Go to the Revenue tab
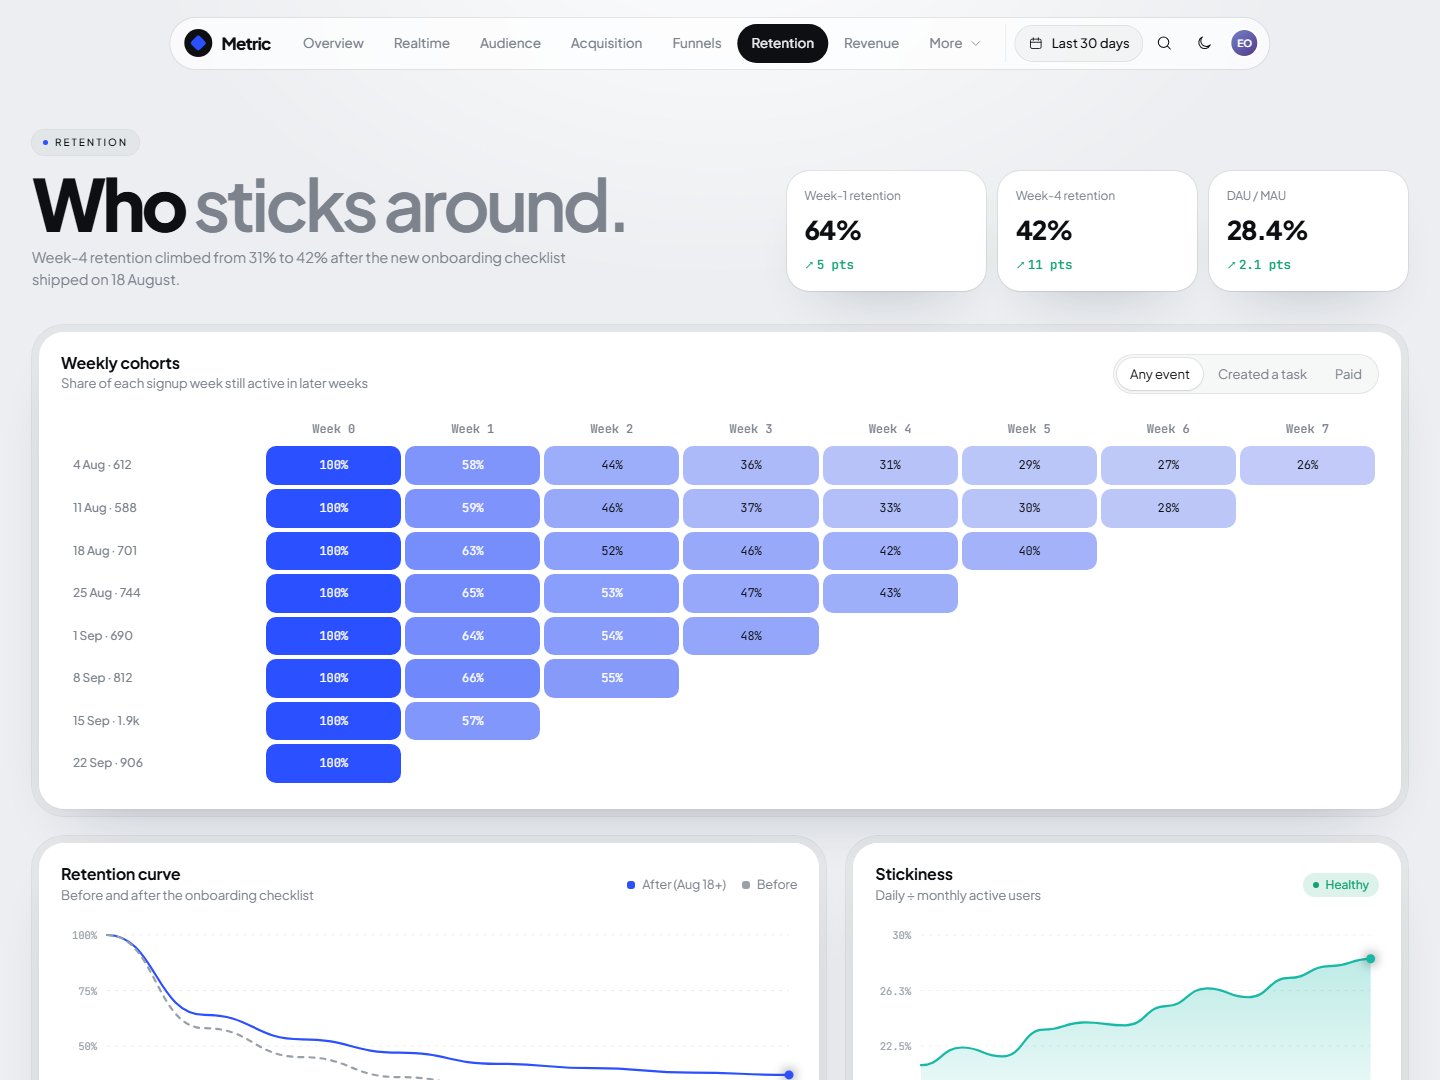Viewport: 1440px width, 1080px height. [x=871, y=43]
